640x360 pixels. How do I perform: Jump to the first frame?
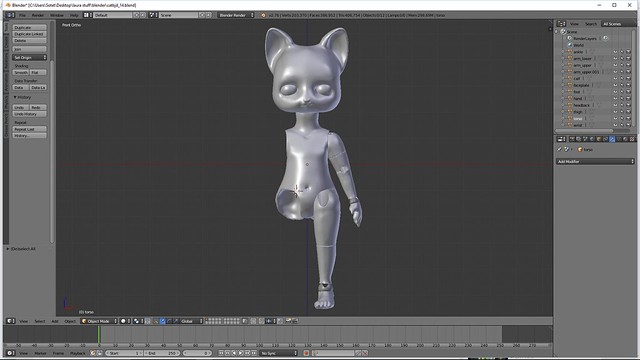pyautogui.click(x=221, y=353)
